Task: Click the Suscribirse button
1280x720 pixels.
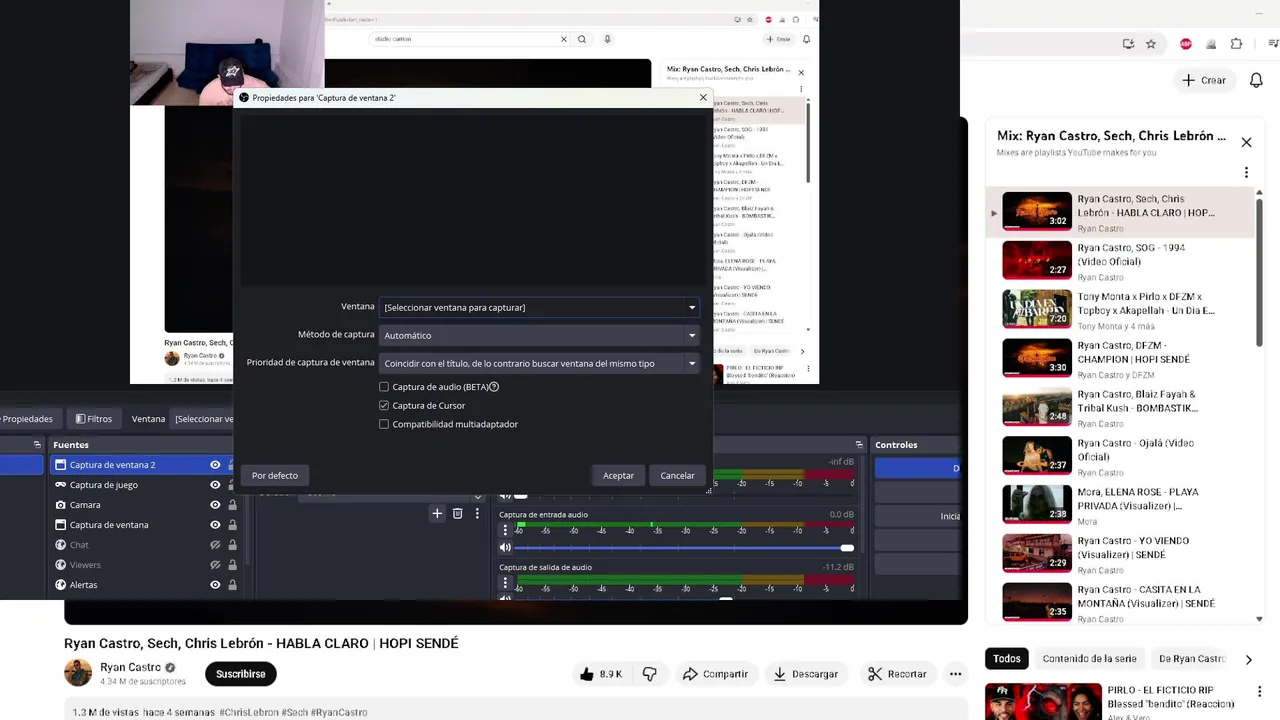Action: tap(240, 674)
